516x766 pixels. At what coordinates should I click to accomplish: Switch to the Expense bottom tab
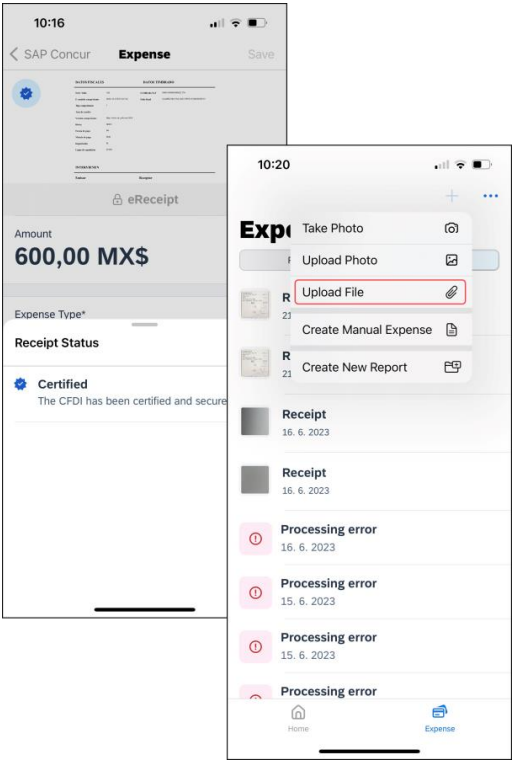coord(440,718)
